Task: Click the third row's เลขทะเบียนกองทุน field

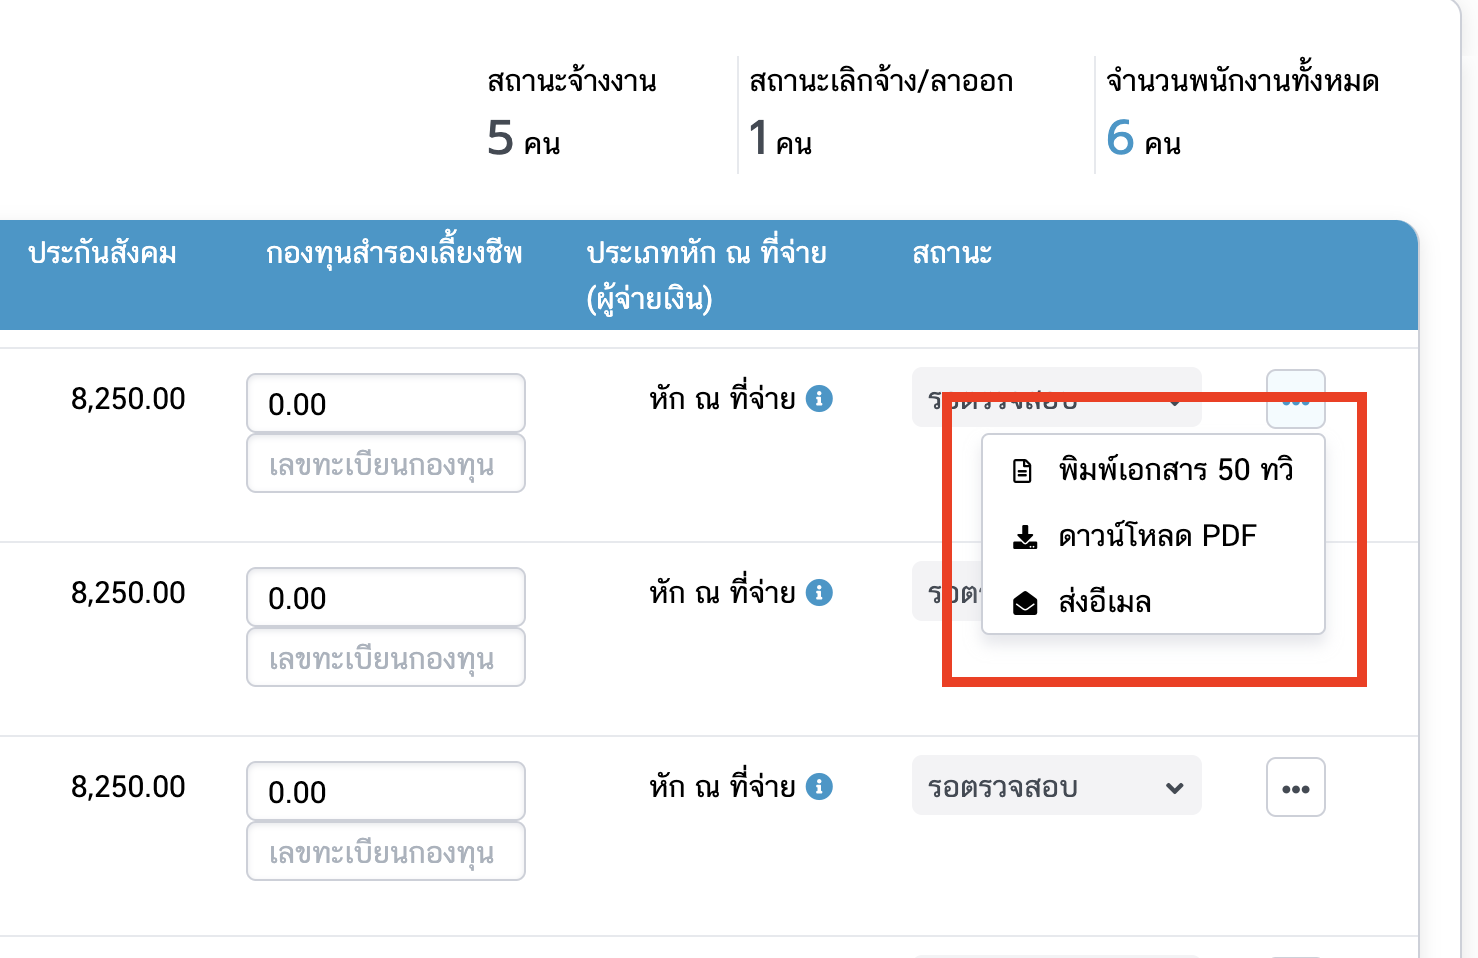Action: click(385, 852)
